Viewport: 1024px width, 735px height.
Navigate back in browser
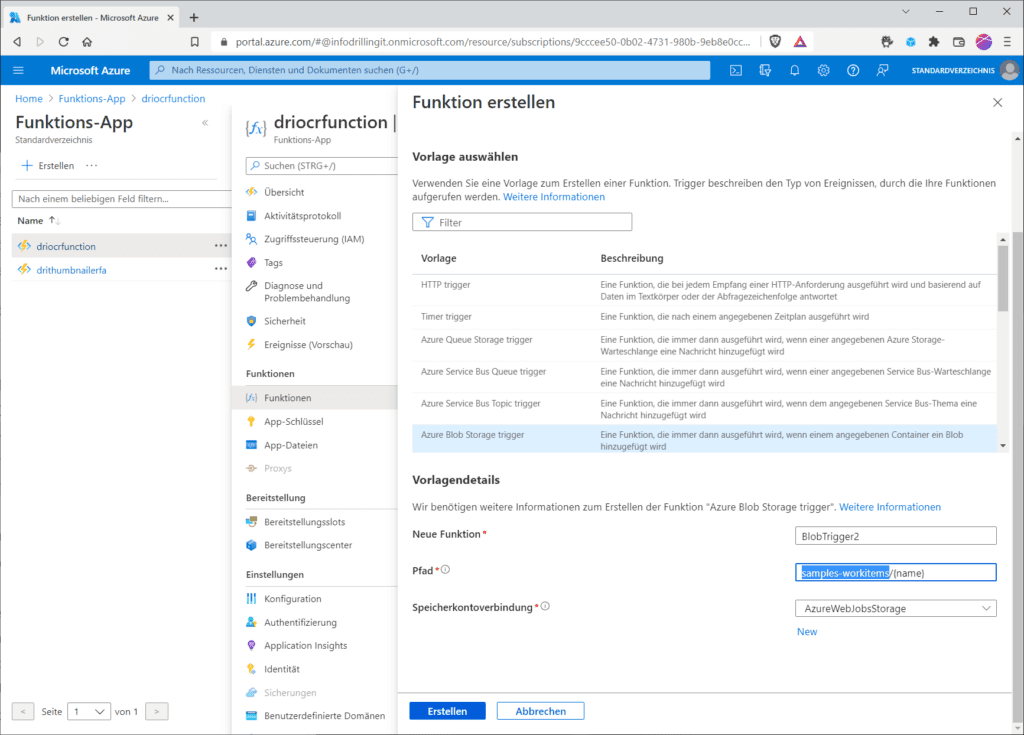(x=17, y=42)
